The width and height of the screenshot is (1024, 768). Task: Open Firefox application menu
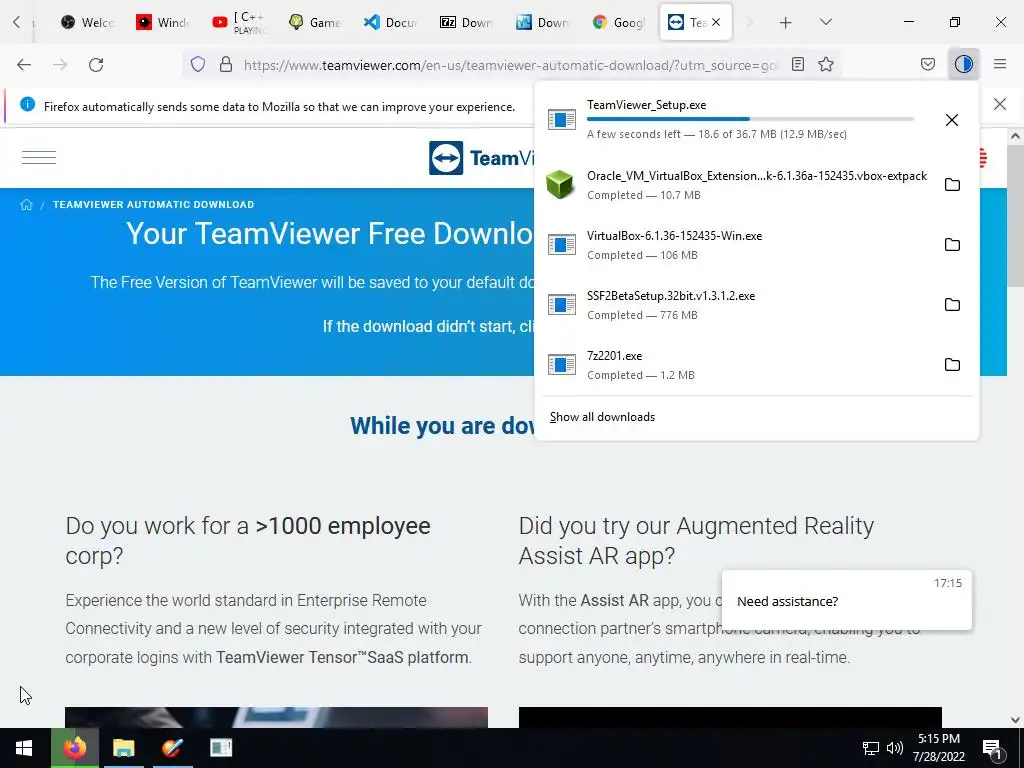(x=1000, y=64)
